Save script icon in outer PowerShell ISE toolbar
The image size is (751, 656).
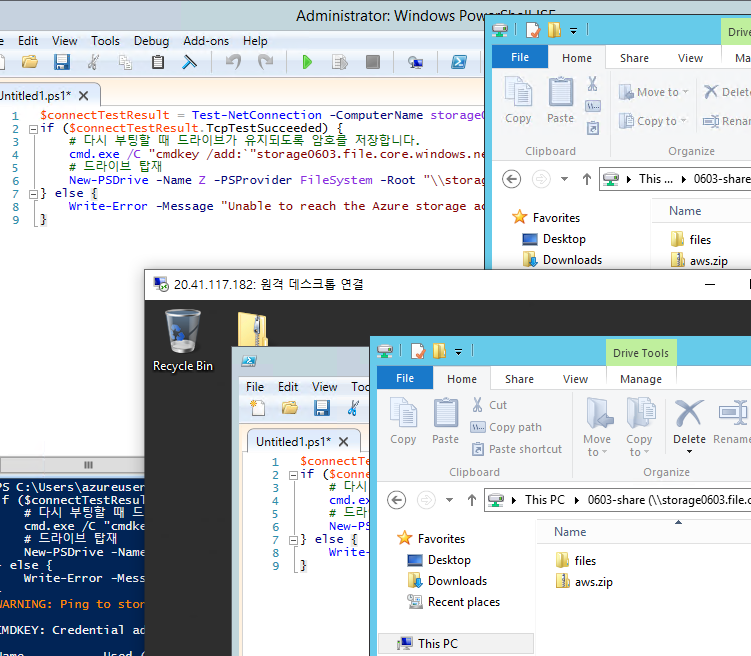(x=62, y=62)
